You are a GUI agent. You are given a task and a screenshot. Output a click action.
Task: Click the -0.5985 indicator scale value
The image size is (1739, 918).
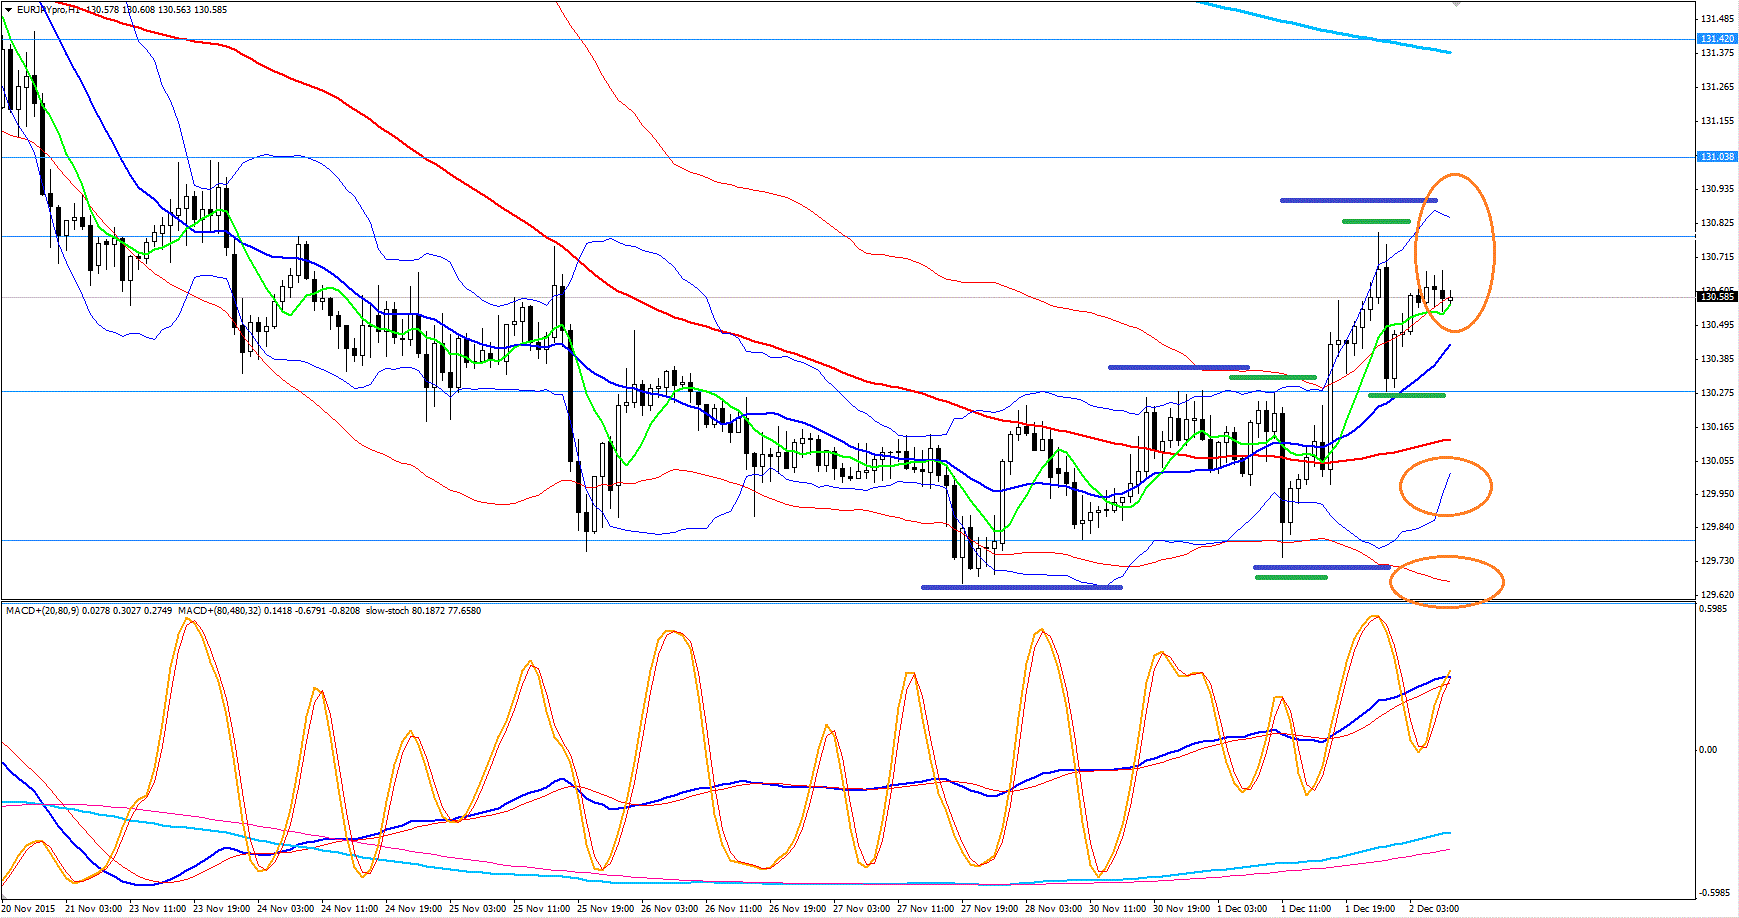[x=1715, y=893]
